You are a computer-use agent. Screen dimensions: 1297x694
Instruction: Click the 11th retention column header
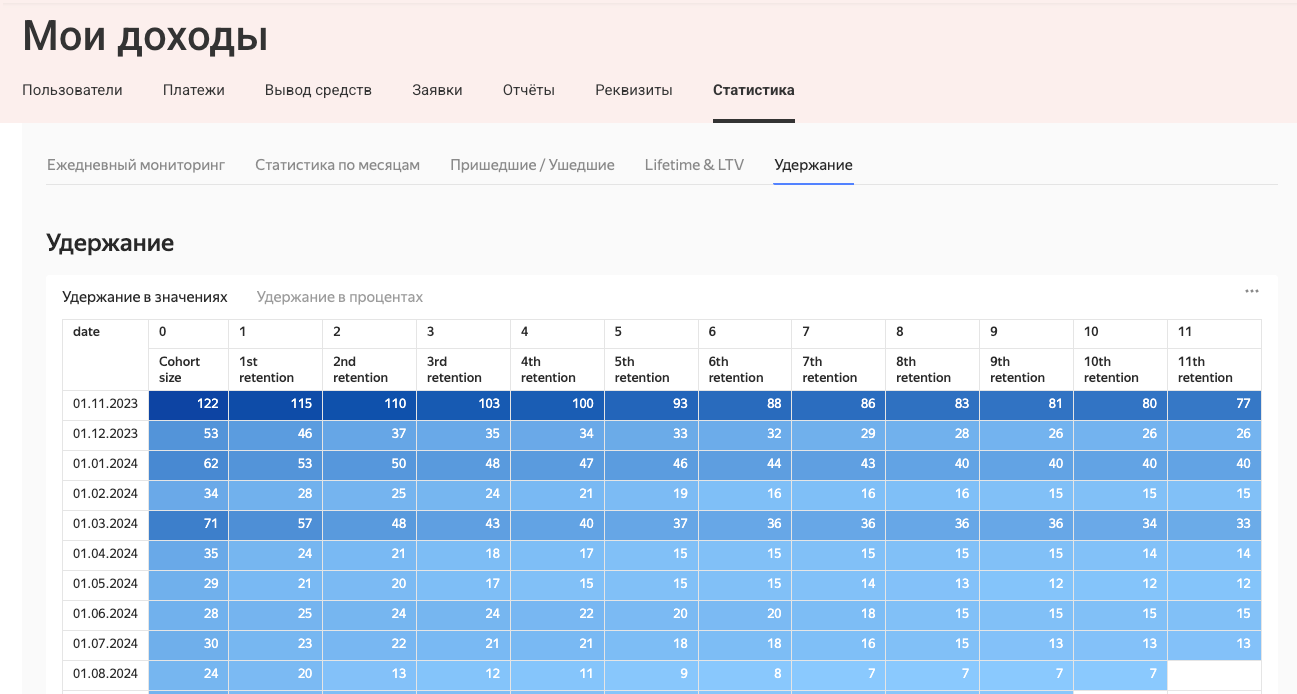(x=1205, y=369)
